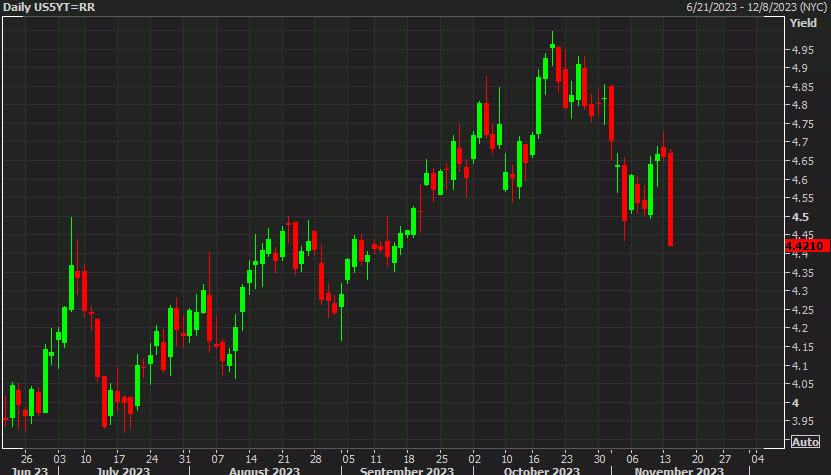Click the 04 date tick in December
This screenshot has width=831, height=475.
(x=757, y=459)
